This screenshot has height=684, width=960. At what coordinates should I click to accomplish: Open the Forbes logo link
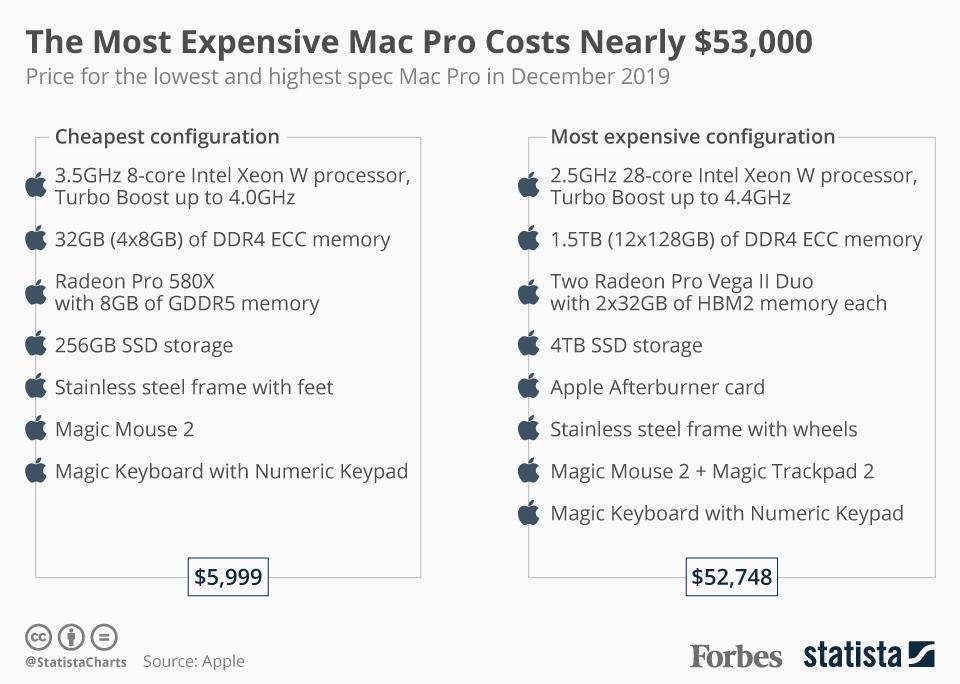pos(736,656)
